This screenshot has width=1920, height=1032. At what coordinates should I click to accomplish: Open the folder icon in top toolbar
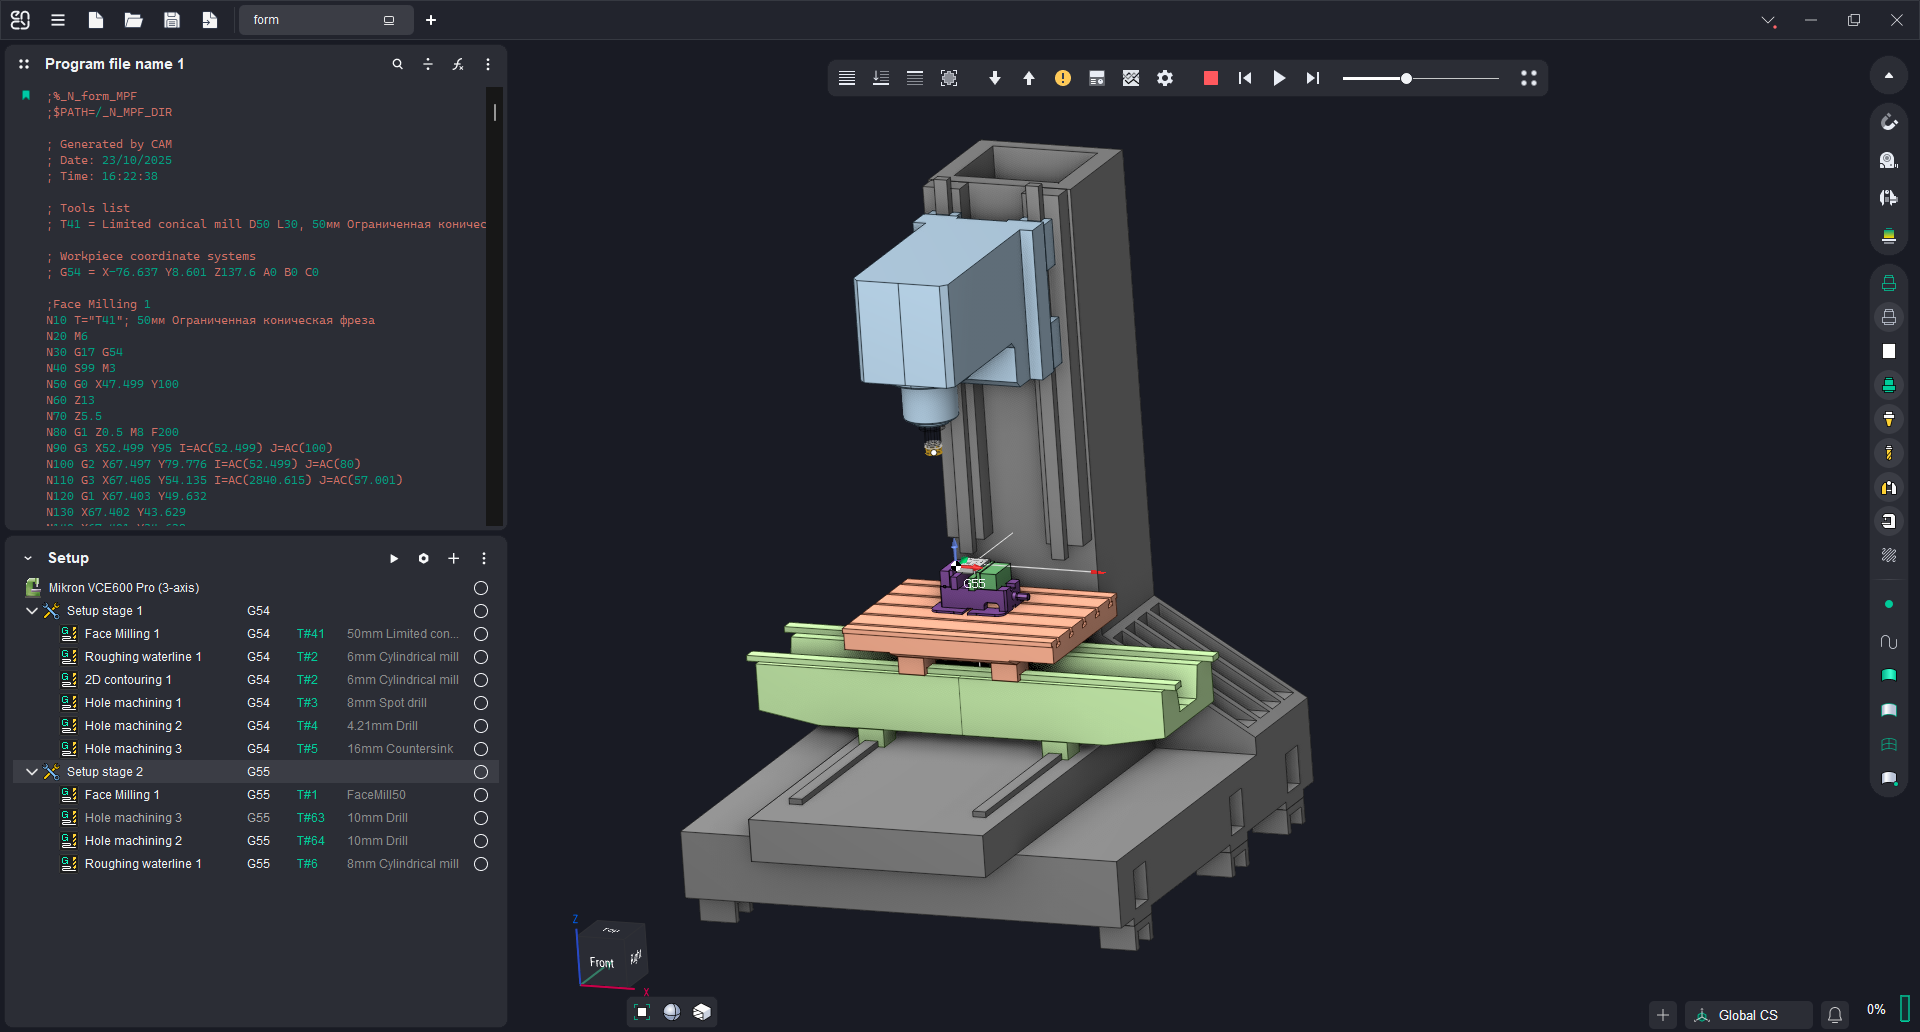tap(133, 20)
